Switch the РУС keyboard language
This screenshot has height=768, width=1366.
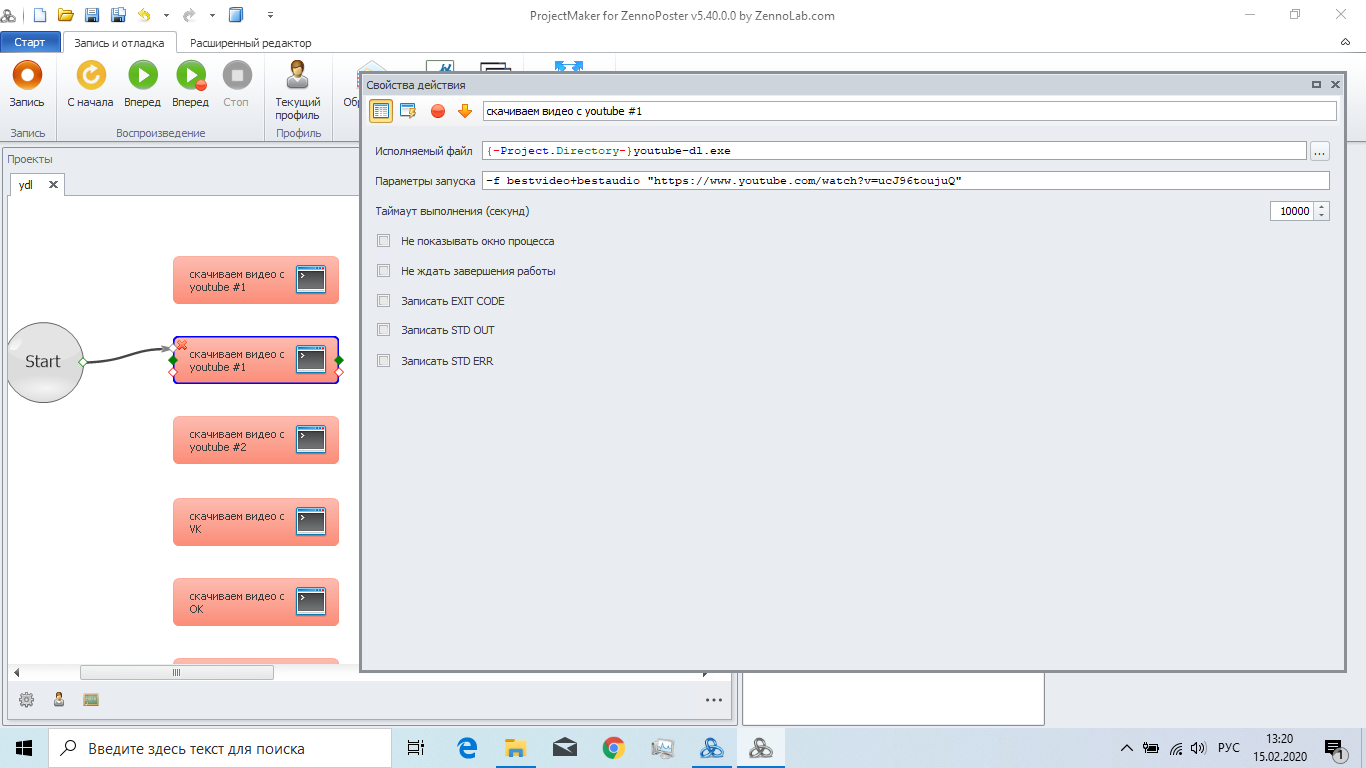tap(1229, 748)
